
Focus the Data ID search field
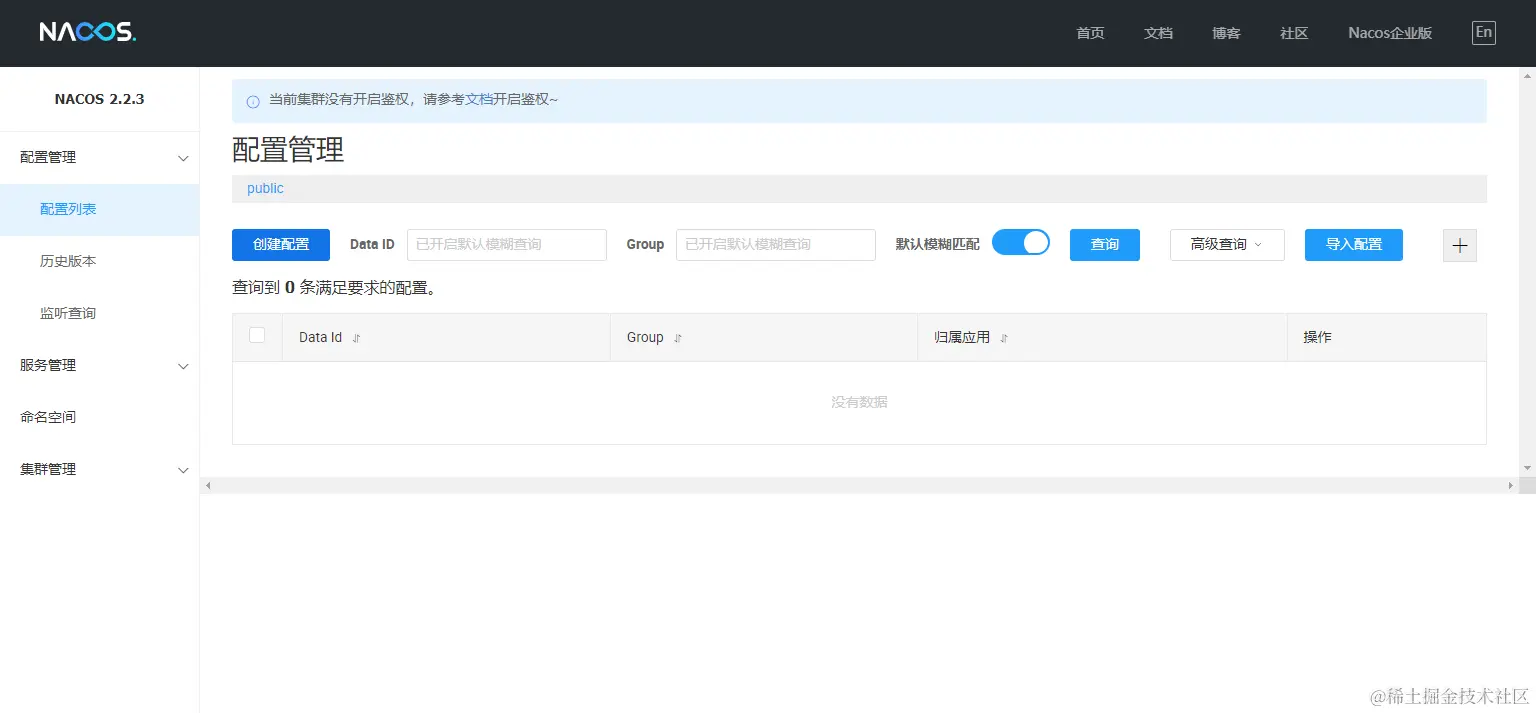pyautogui.click(x=507, y=245)
